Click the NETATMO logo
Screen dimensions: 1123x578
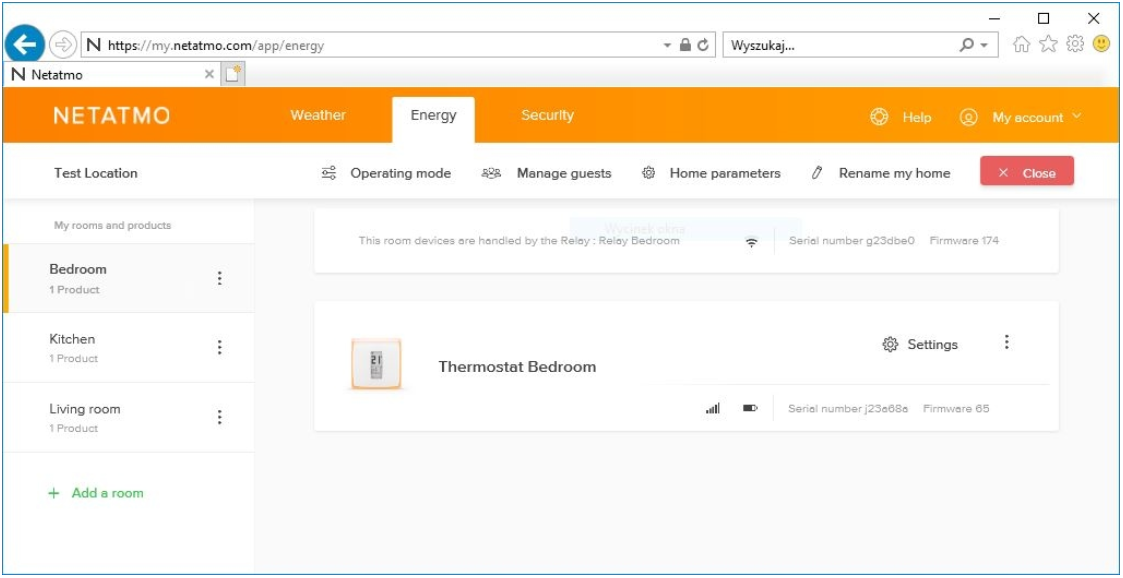[x=112, y=115]
